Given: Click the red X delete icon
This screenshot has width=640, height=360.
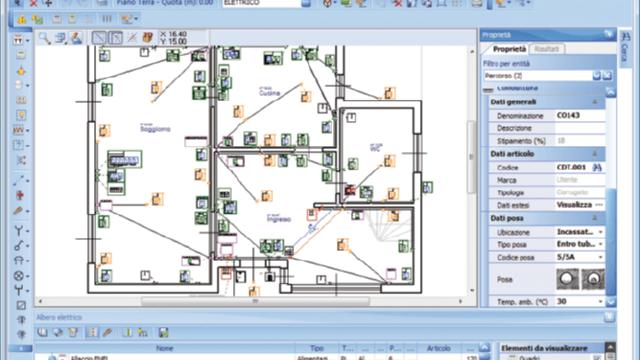Looking at the screenshot, I should tap(34, 3).
